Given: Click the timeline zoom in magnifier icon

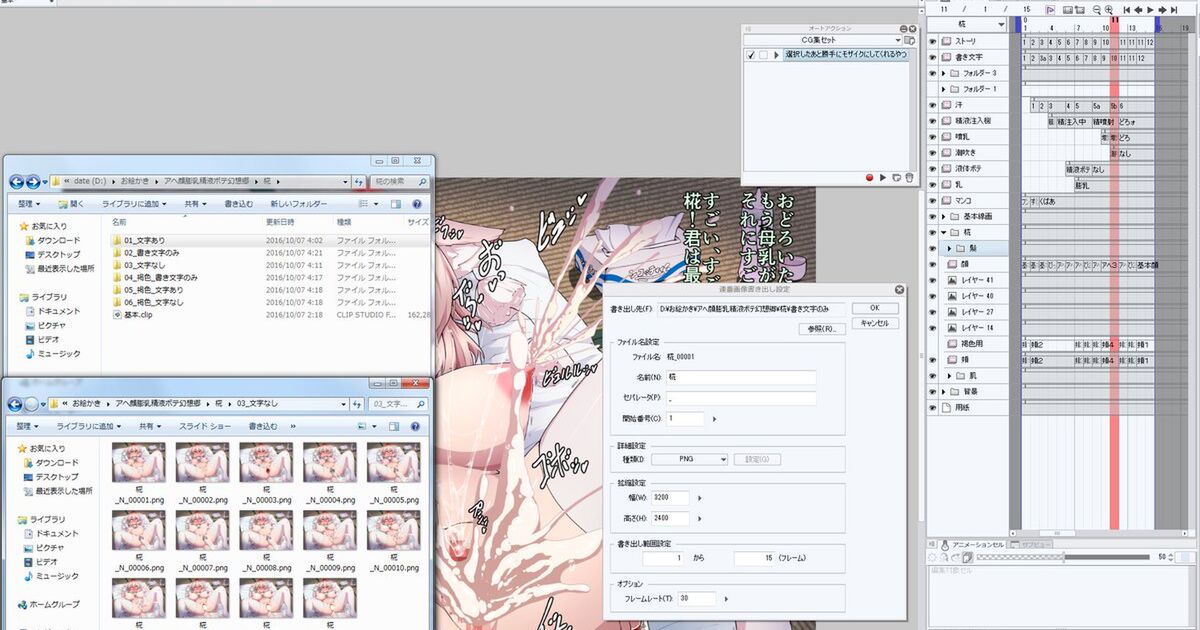Looking at the screenshot, I should pos(1109,9).
